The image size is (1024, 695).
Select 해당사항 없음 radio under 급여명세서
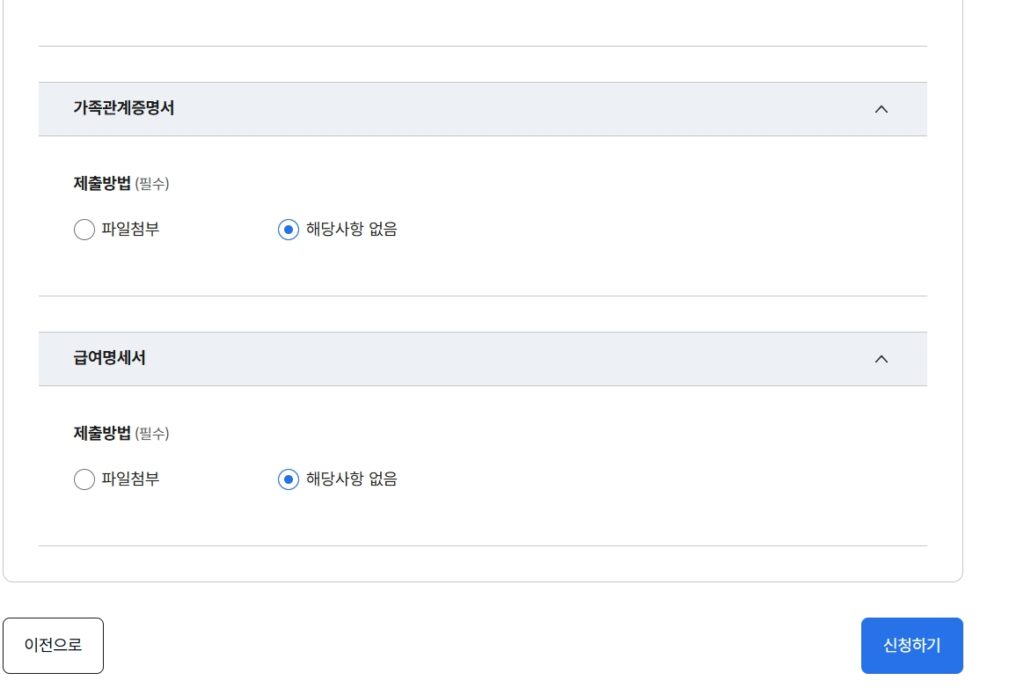click(x=288, y=479)
